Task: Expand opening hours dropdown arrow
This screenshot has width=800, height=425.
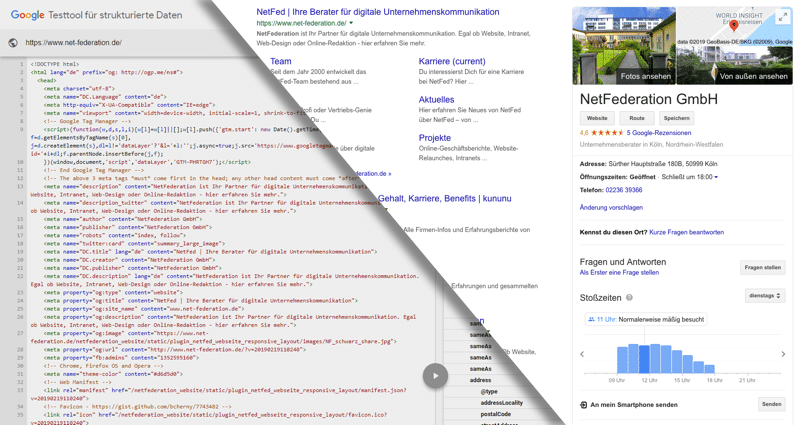Action: pos(716,177)
